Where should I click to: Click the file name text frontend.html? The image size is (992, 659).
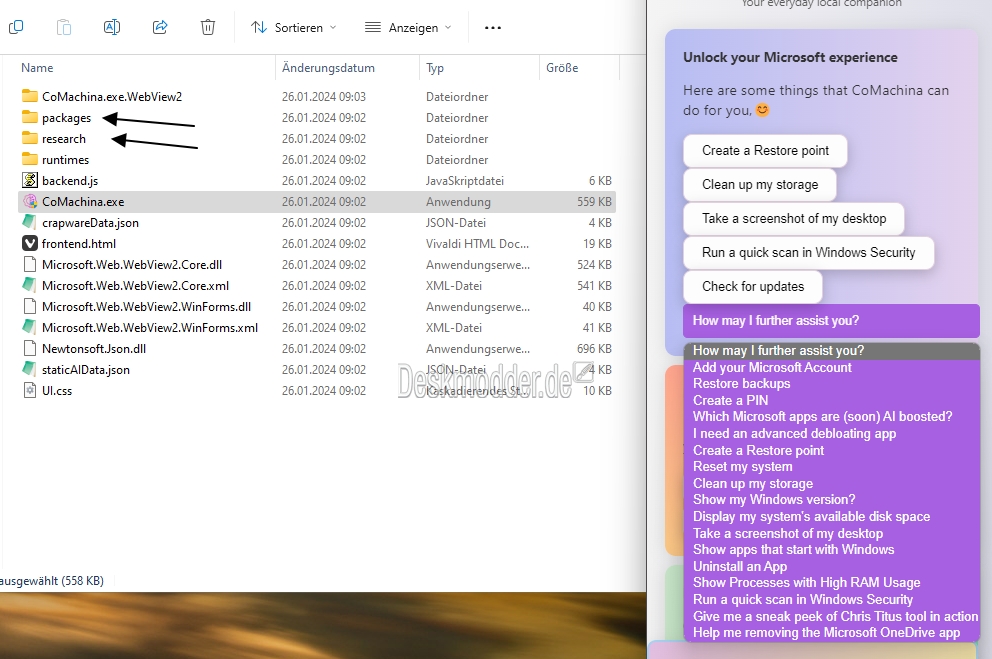pyautogui.click(x=79, y=243)
